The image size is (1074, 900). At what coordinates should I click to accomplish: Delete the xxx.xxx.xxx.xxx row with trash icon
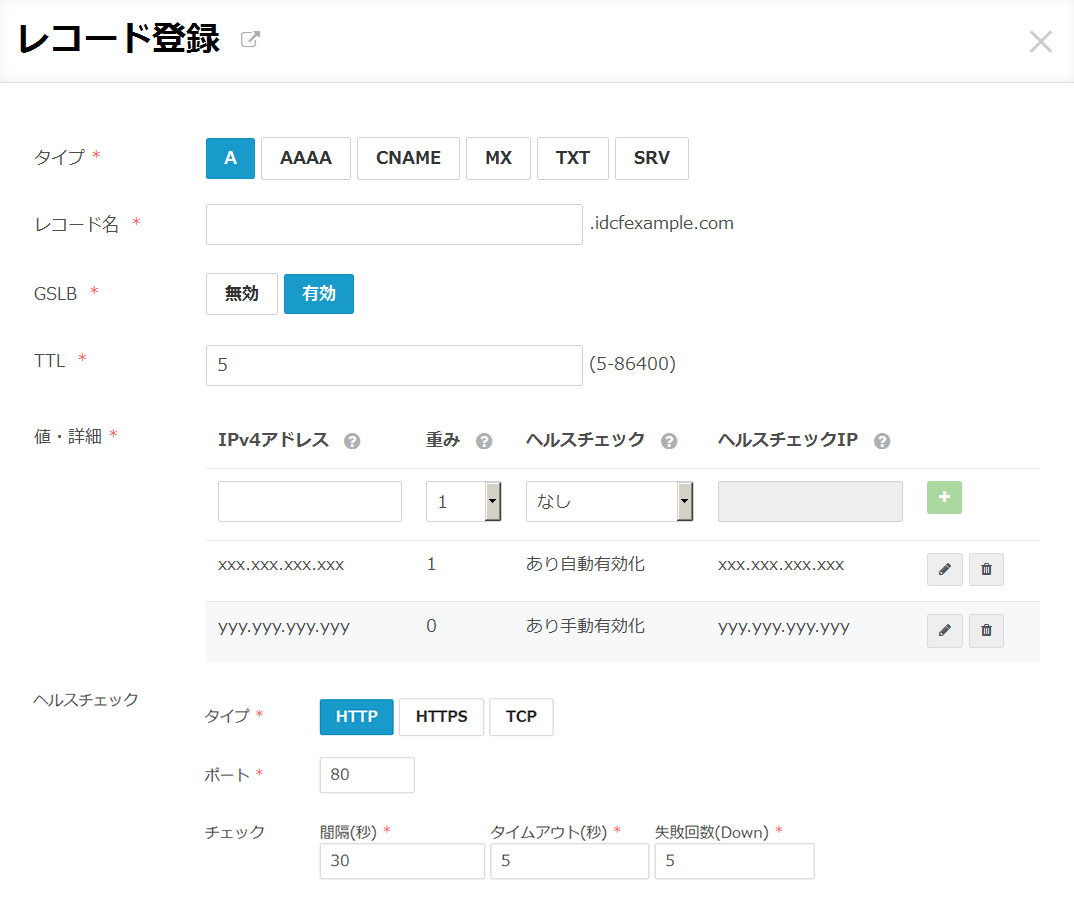(x=986, y=569)
